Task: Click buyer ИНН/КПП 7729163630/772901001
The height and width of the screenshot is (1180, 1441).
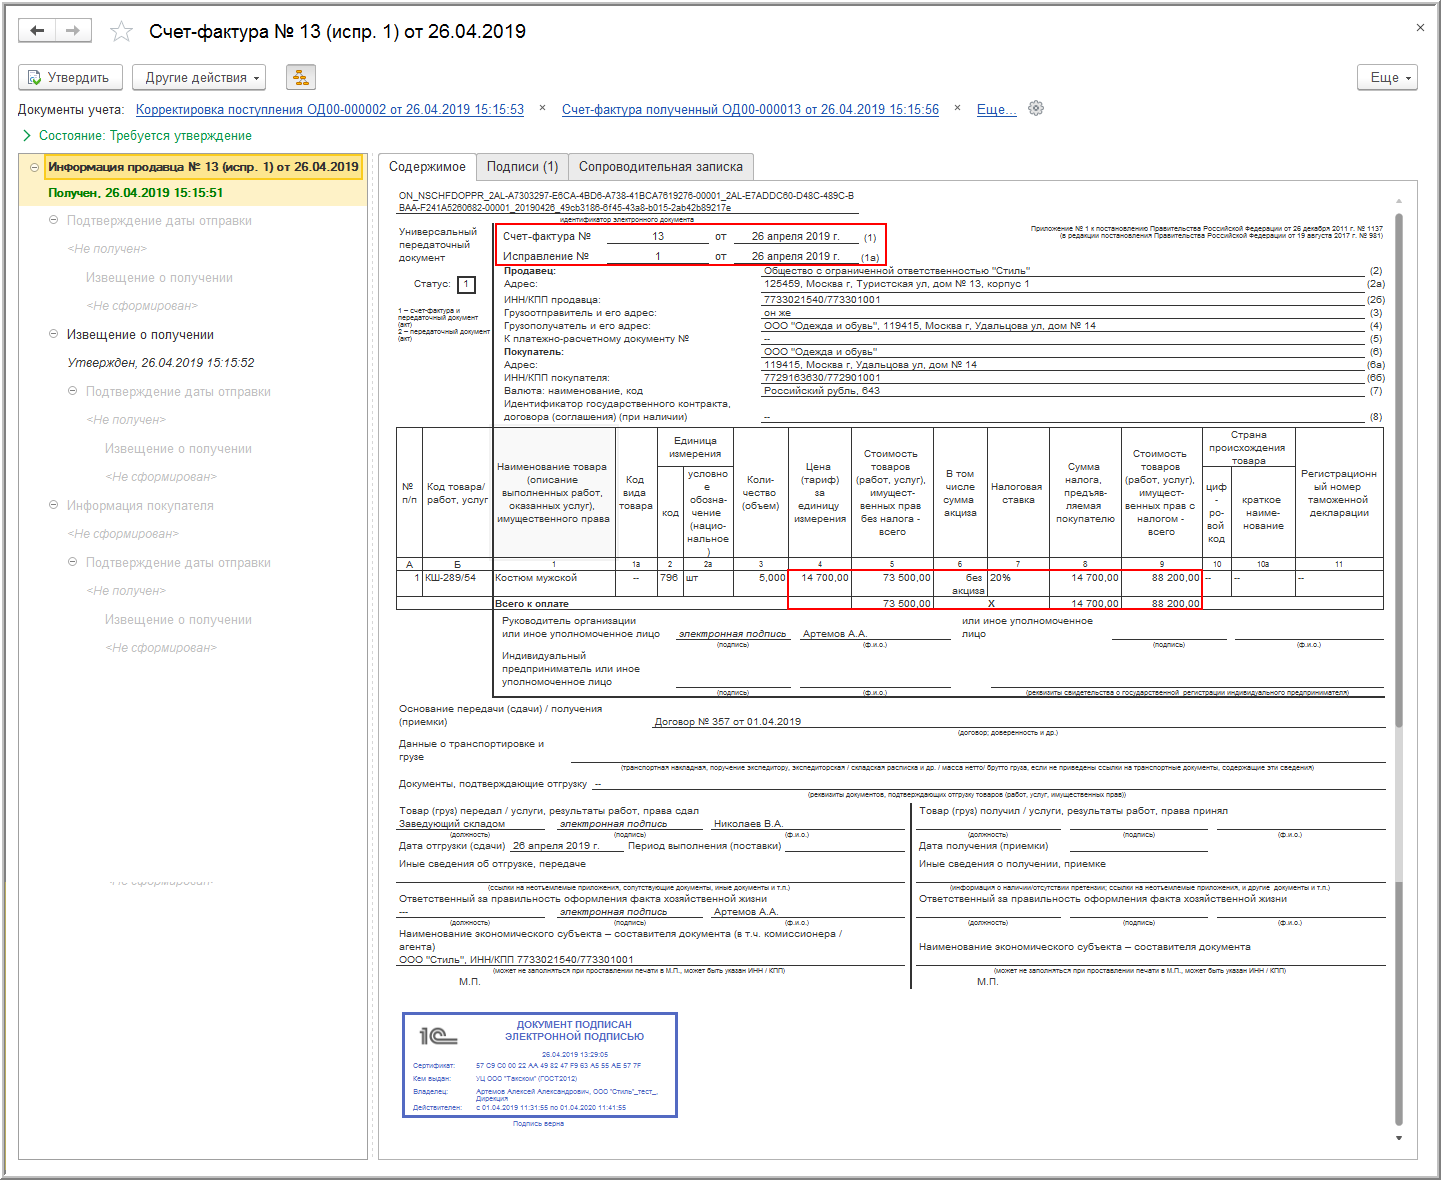Action: point(822,378)
